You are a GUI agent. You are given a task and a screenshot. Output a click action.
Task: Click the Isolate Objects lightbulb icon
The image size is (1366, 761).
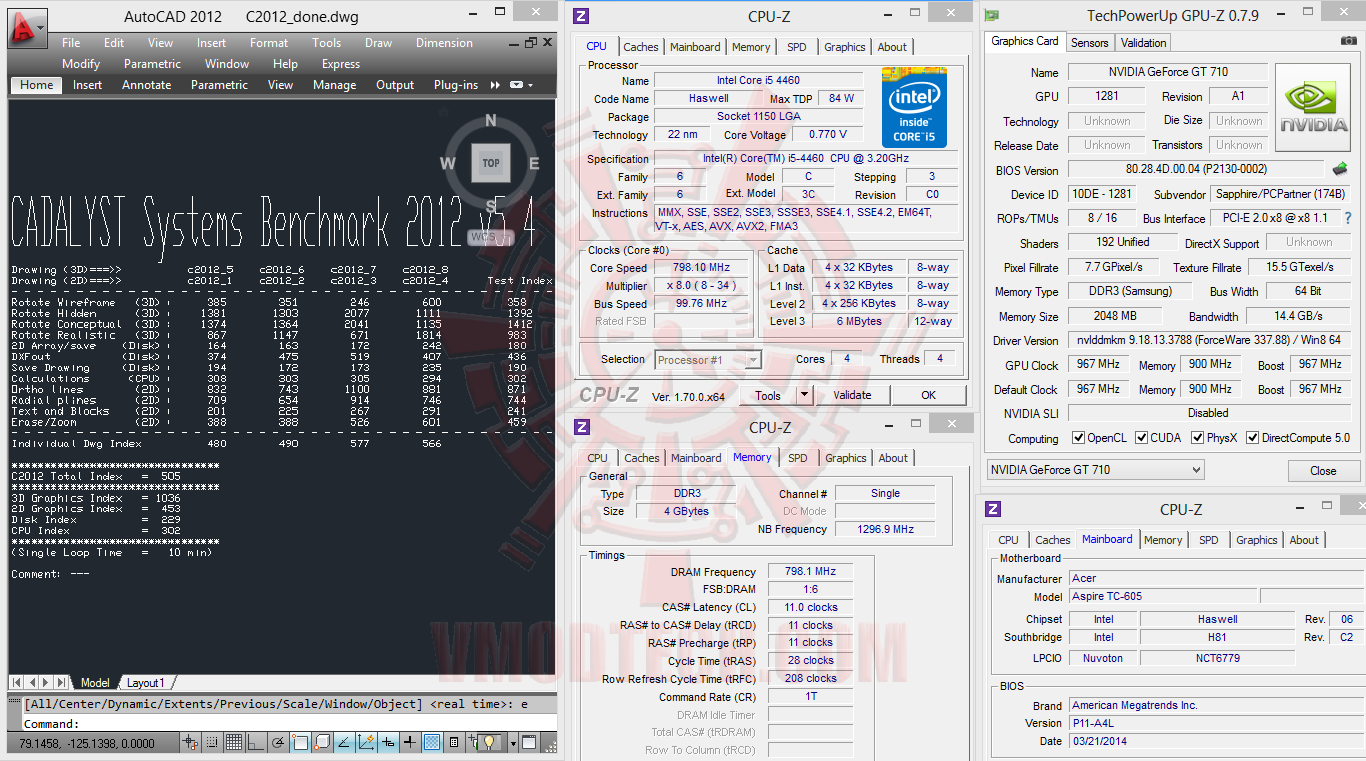click(490, 743)
